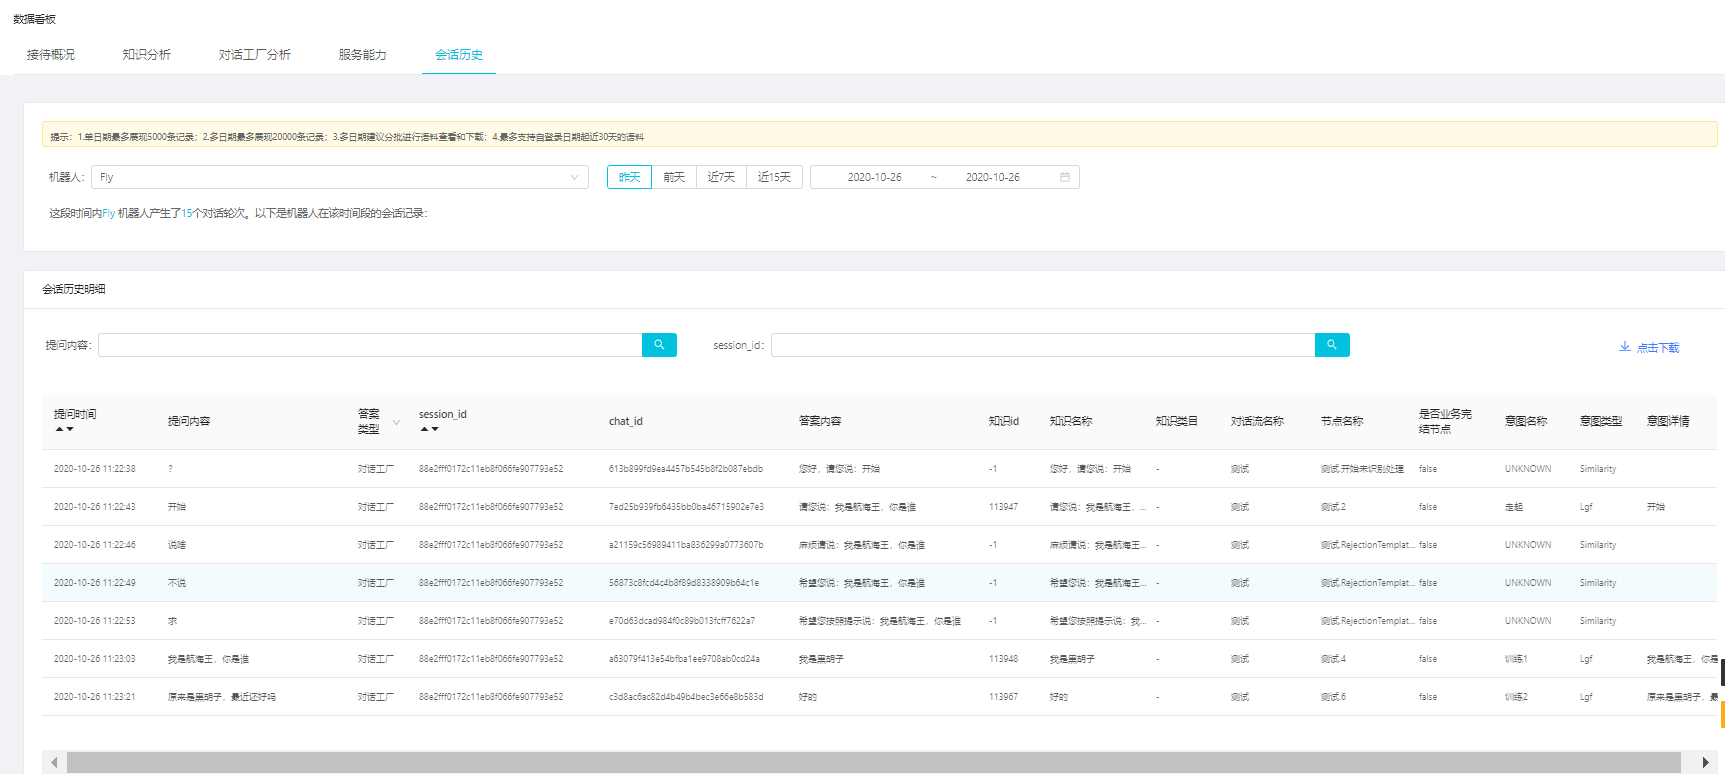The width and height of the screenshot is (1725, 774).
Task: Select the 会话历史 tab
Action: pos(459,55)
